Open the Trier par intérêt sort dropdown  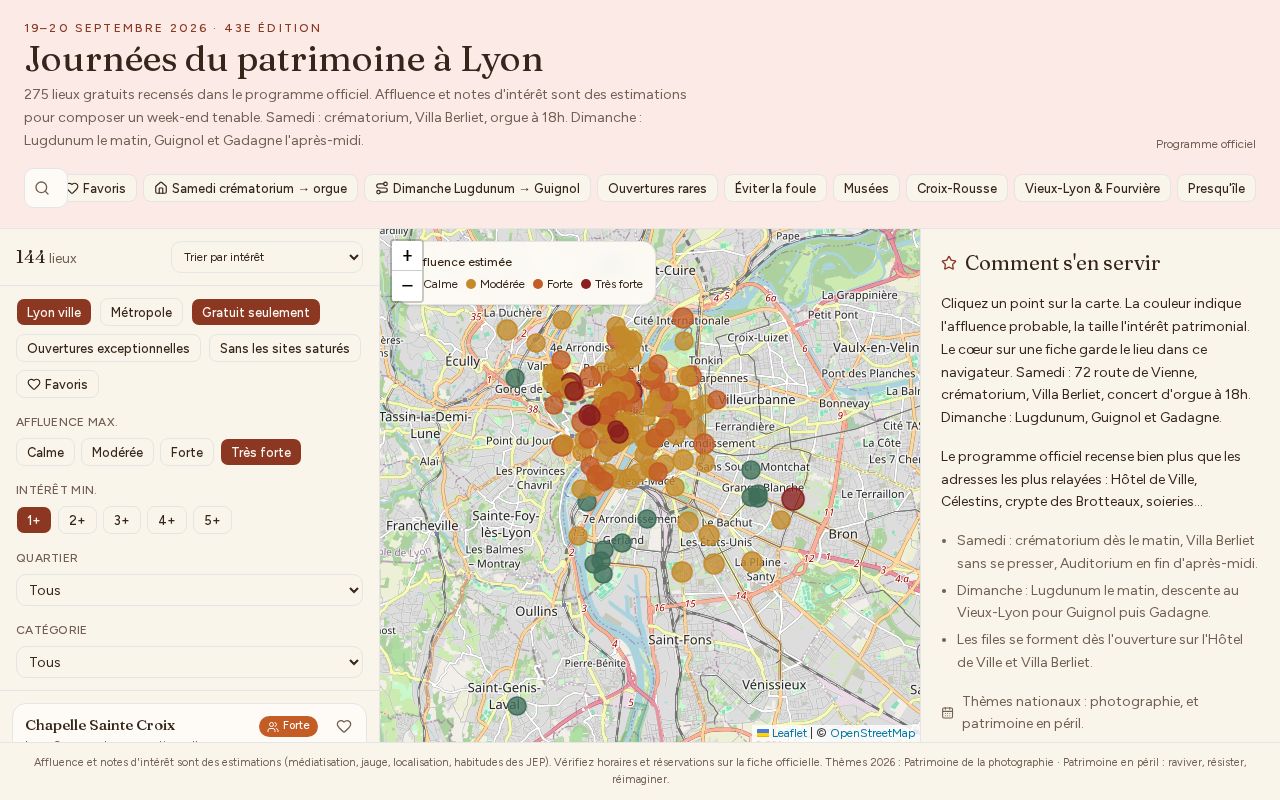coord(267,257)
